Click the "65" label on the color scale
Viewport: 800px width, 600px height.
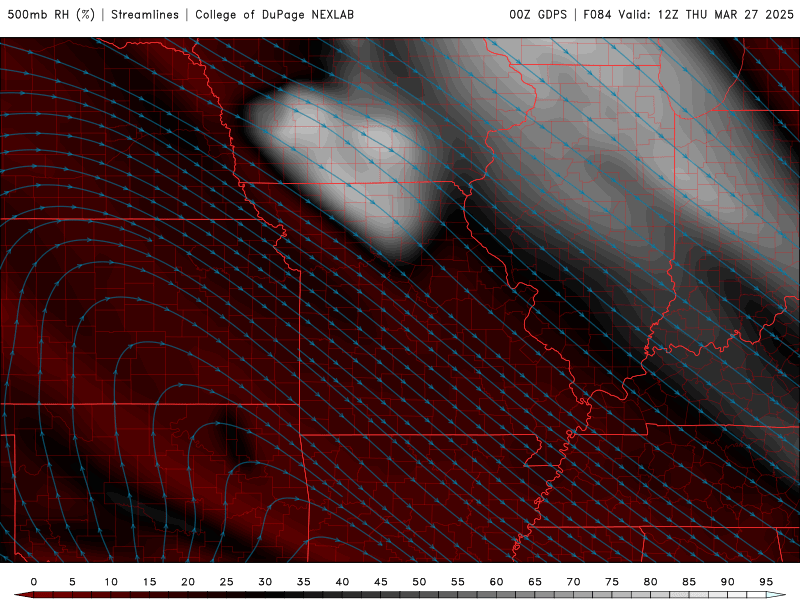pyautogui.click(x=535, y=582)
